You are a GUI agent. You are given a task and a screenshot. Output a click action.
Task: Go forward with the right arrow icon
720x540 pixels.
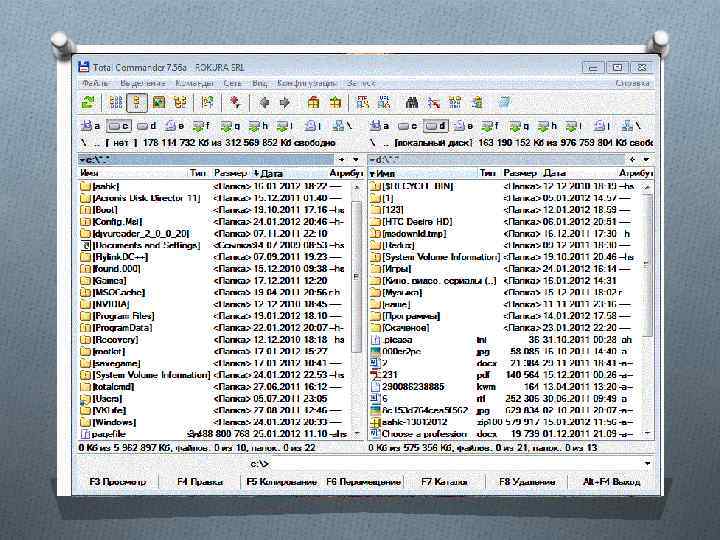tap(285, 102)
